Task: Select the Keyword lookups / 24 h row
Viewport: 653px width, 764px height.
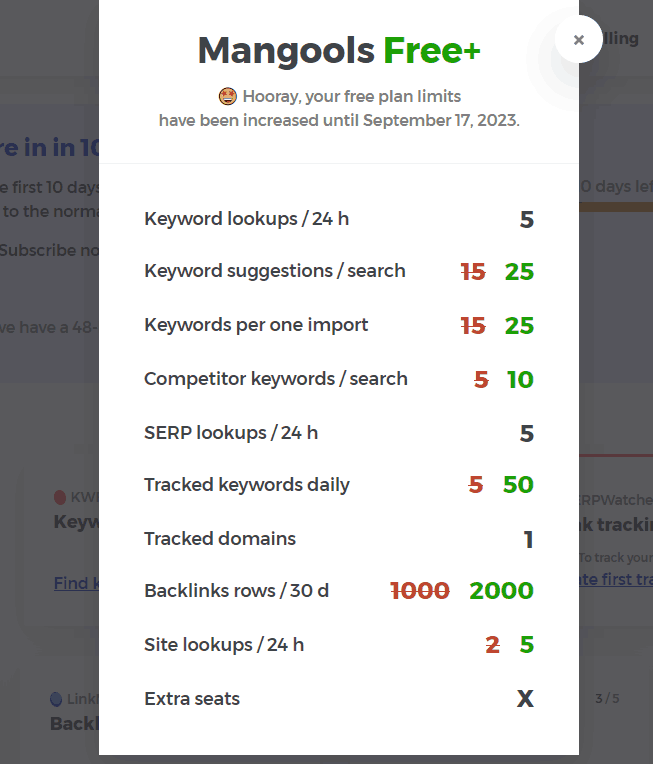Action: (339, 219)
